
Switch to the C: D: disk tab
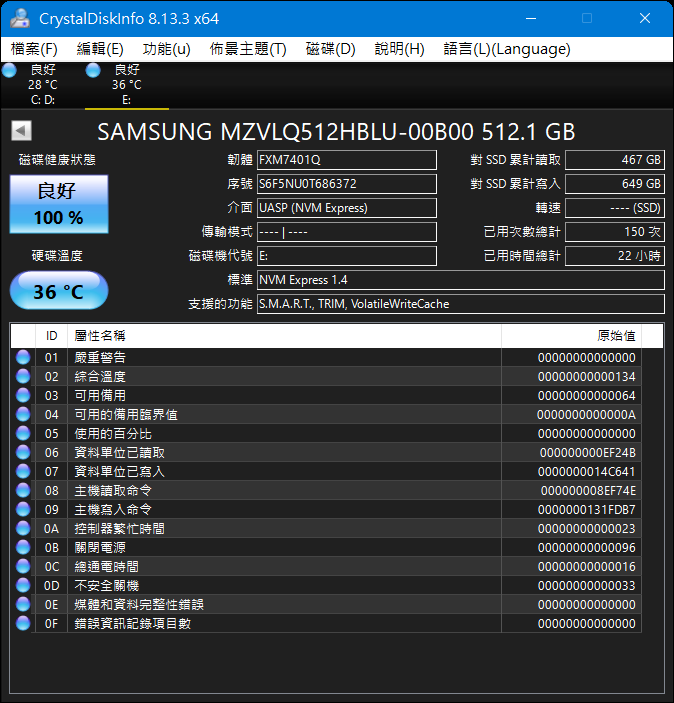43,85
